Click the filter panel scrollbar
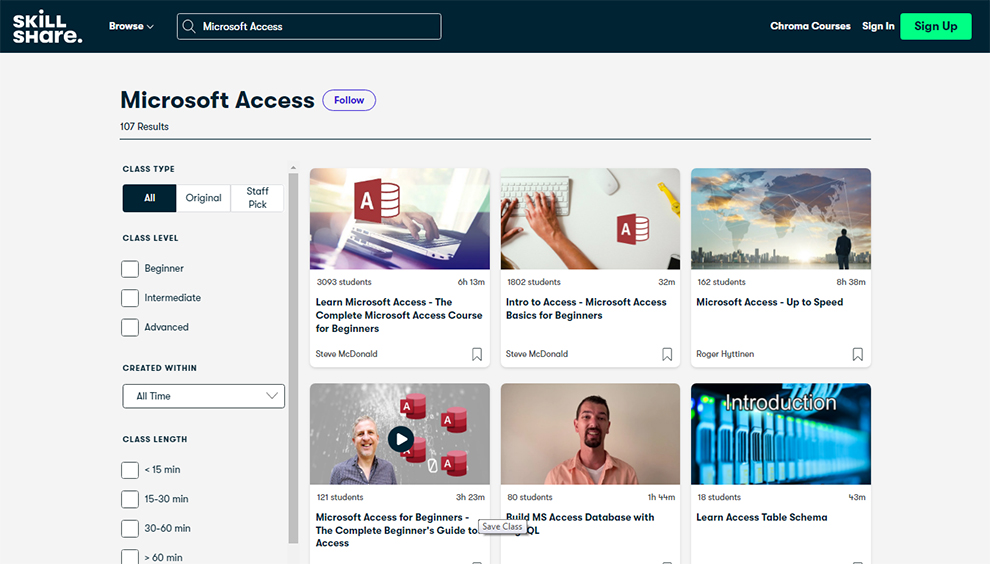 tap(293, 357)
